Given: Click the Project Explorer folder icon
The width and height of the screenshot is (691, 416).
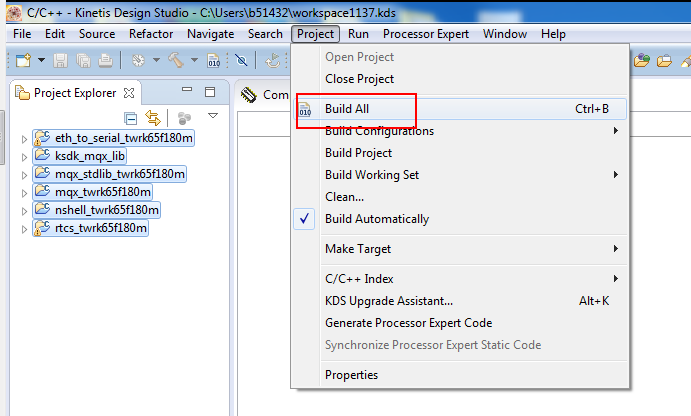Looking at the screenshot, I should click(22, 93).
